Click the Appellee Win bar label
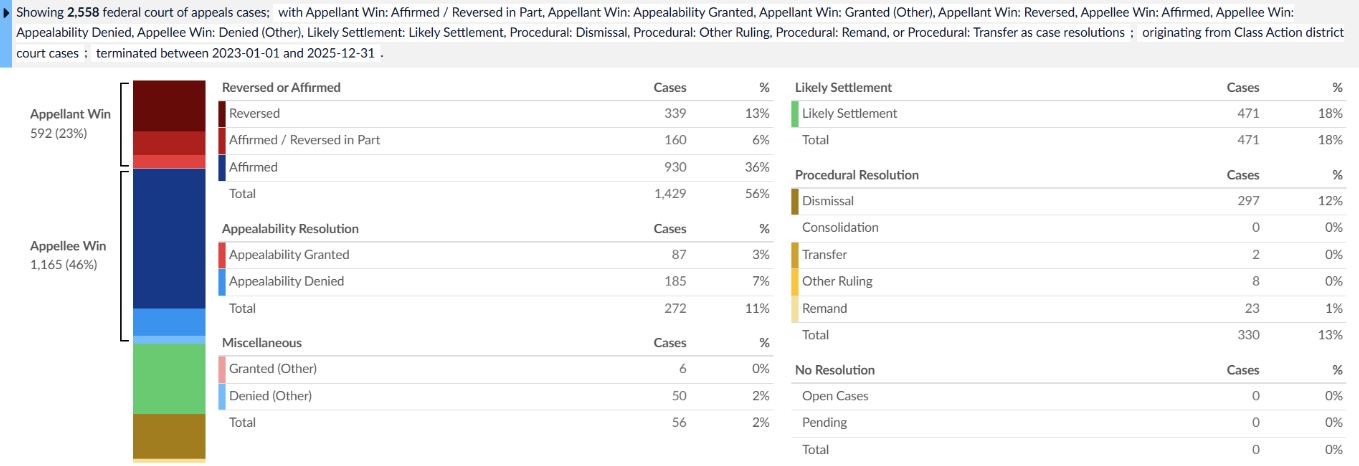The image size is (1359, 466). (x=68, y=246)
